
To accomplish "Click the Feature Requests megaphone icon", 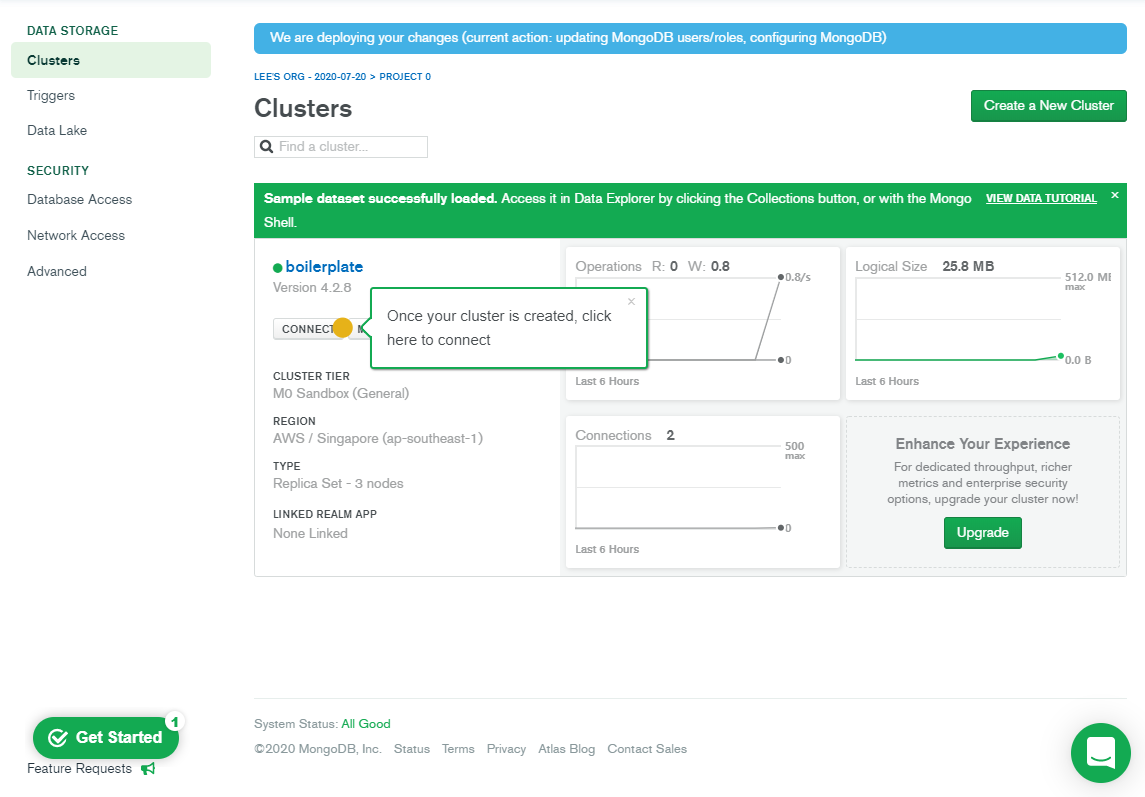I will pos(148,769).
